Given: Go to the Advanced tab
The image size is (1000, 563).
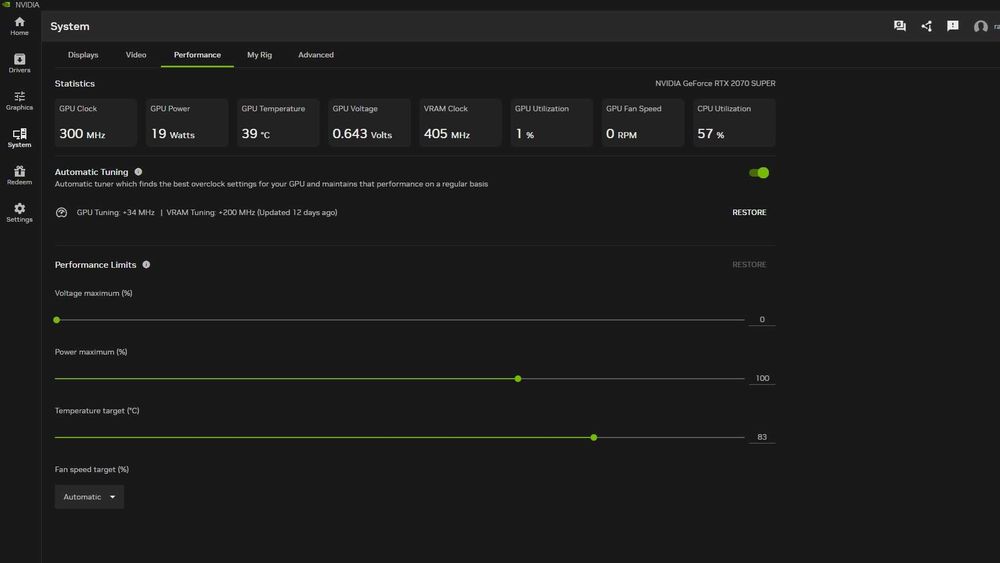Looking at the screenshot, I should [316, 55].
